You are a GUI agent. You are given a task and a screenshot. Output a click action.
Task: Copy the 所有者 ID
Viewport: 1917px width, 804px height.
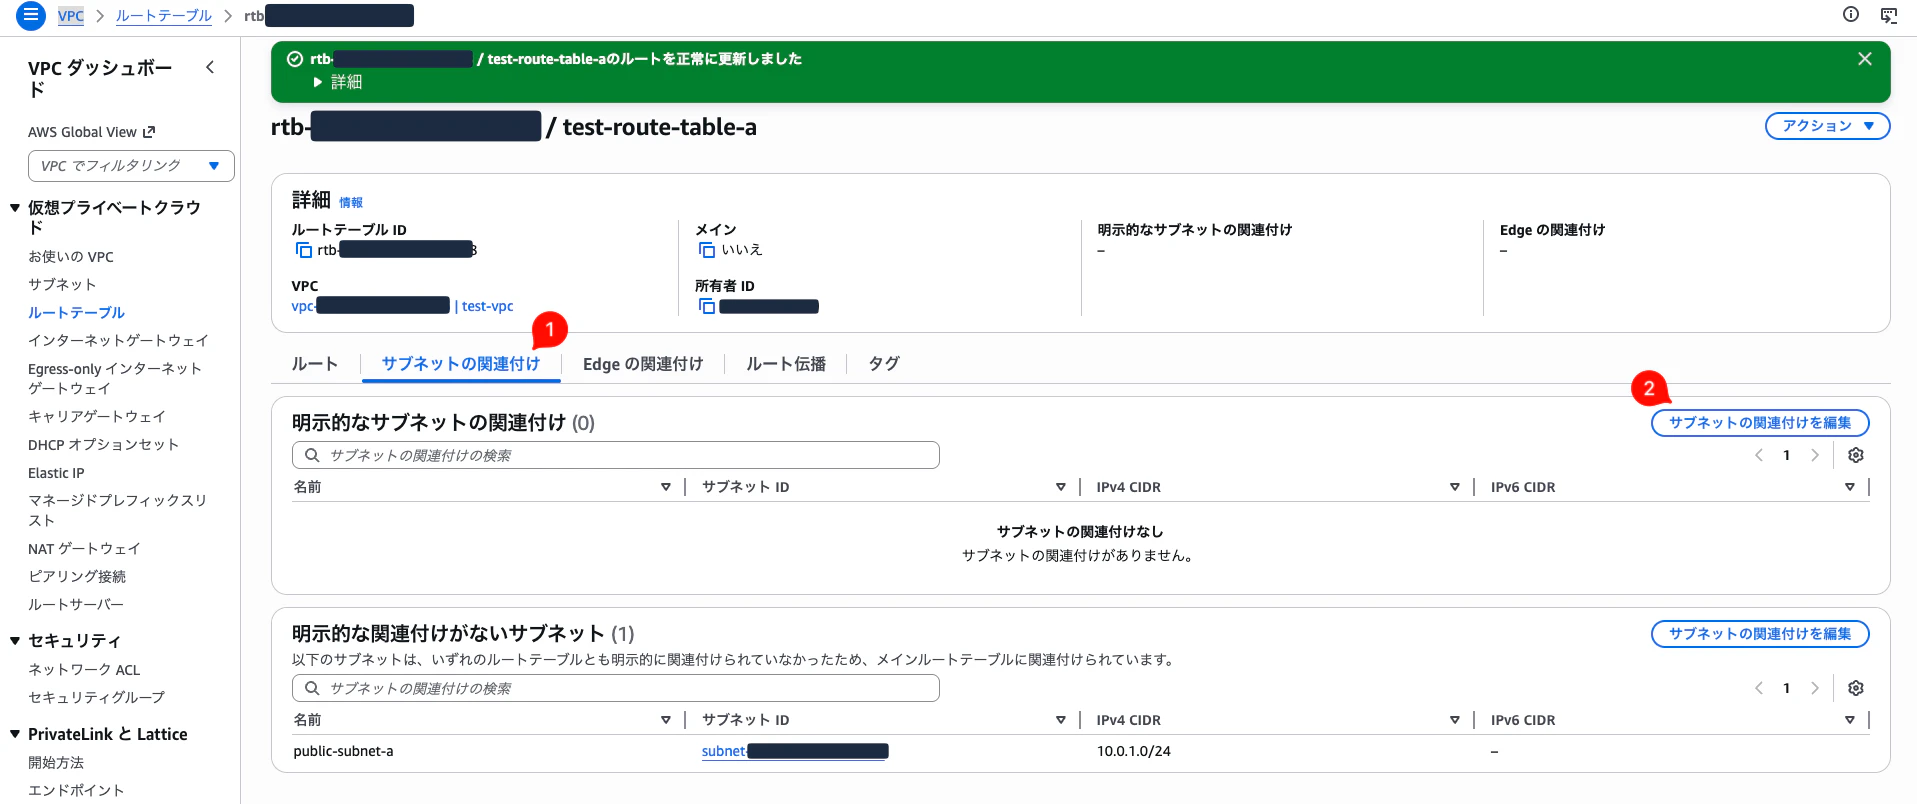click(x=707, y=306)
